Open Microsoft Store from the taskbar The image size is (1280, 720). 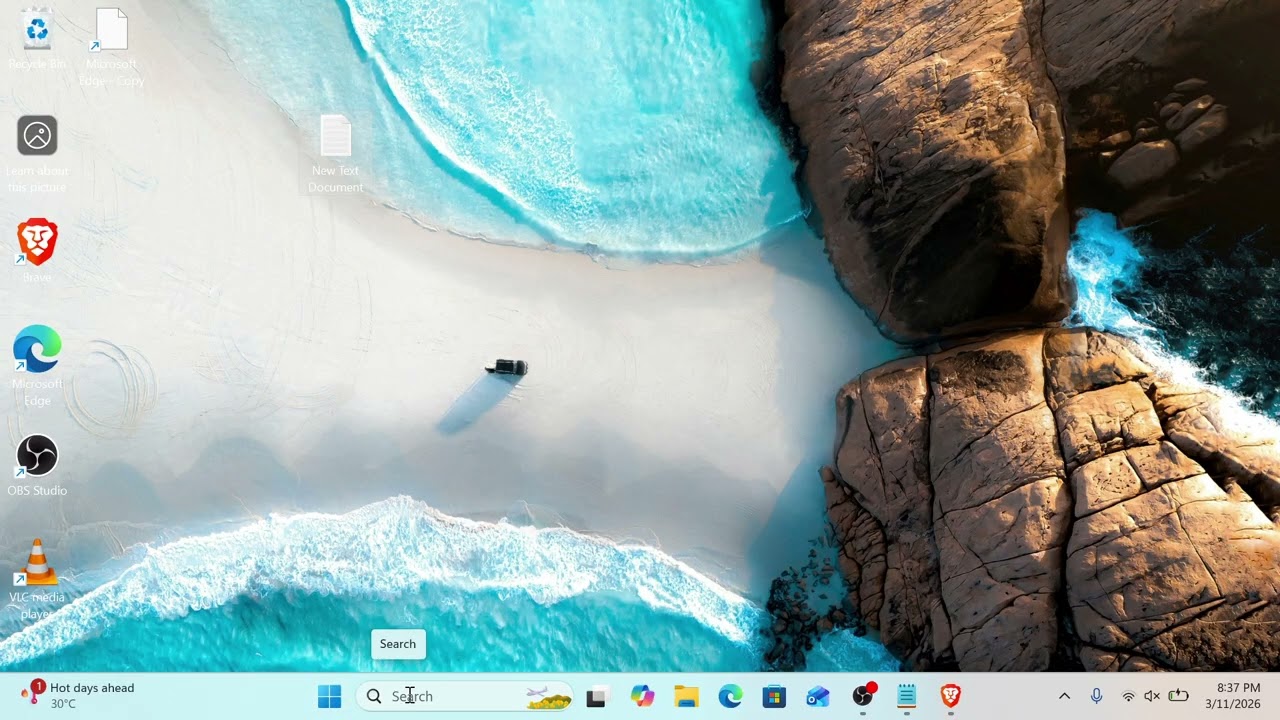pos(774,696)
